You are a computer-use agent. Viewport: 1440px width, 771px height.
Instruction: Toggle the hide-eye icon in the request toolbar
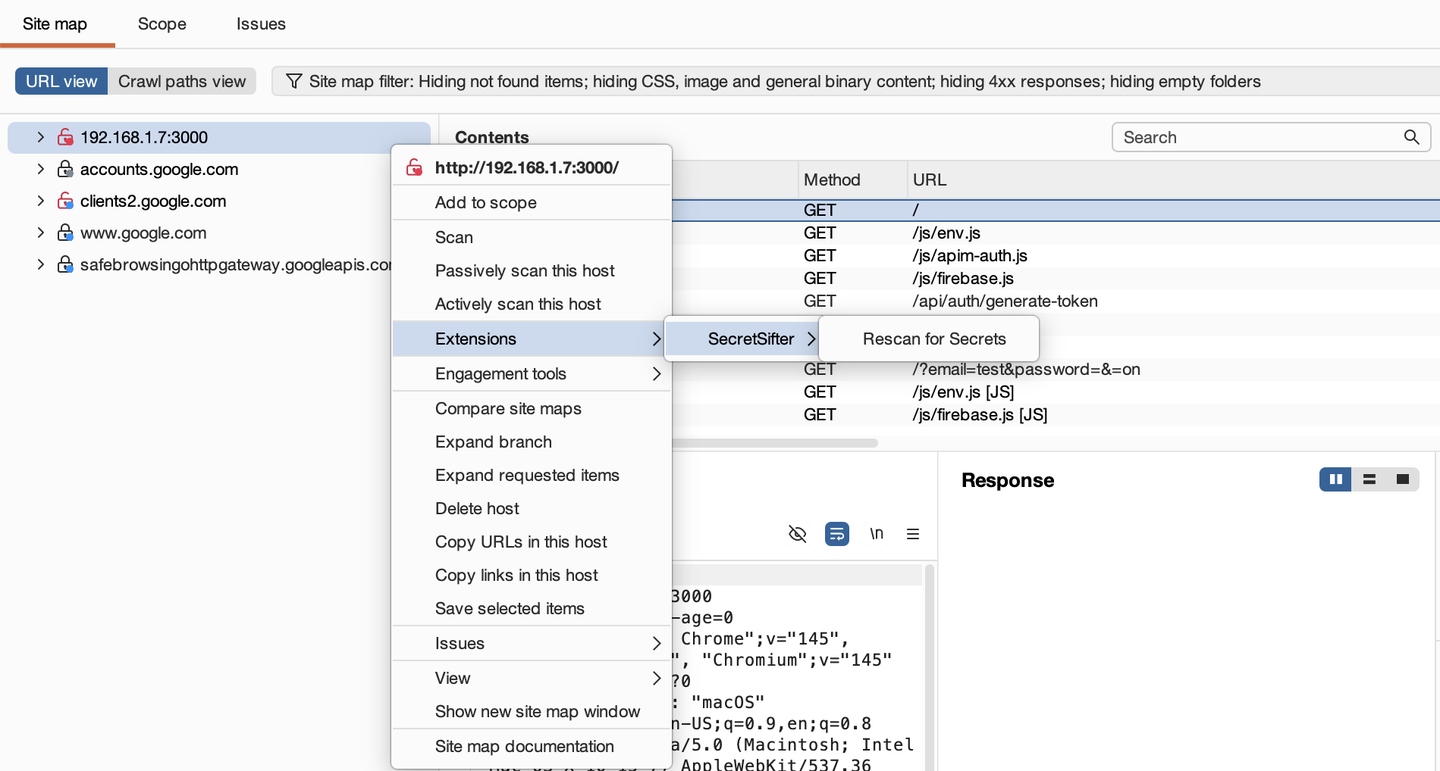point(797,534)
